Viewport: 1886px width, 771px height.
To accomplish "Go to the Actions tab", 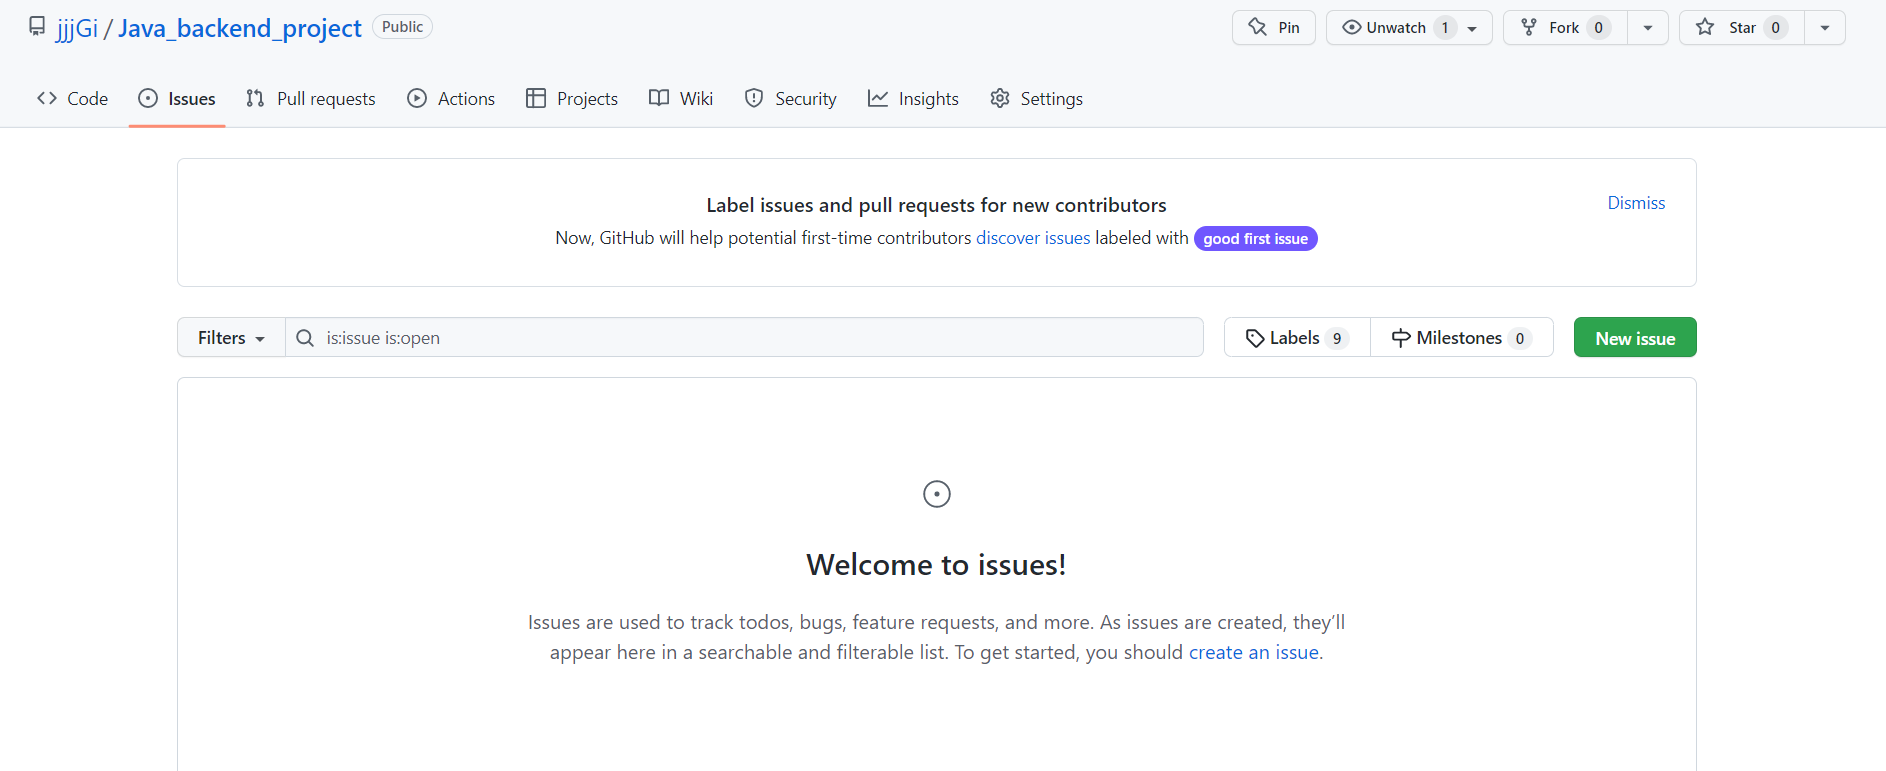I will (x=451, y=98).
